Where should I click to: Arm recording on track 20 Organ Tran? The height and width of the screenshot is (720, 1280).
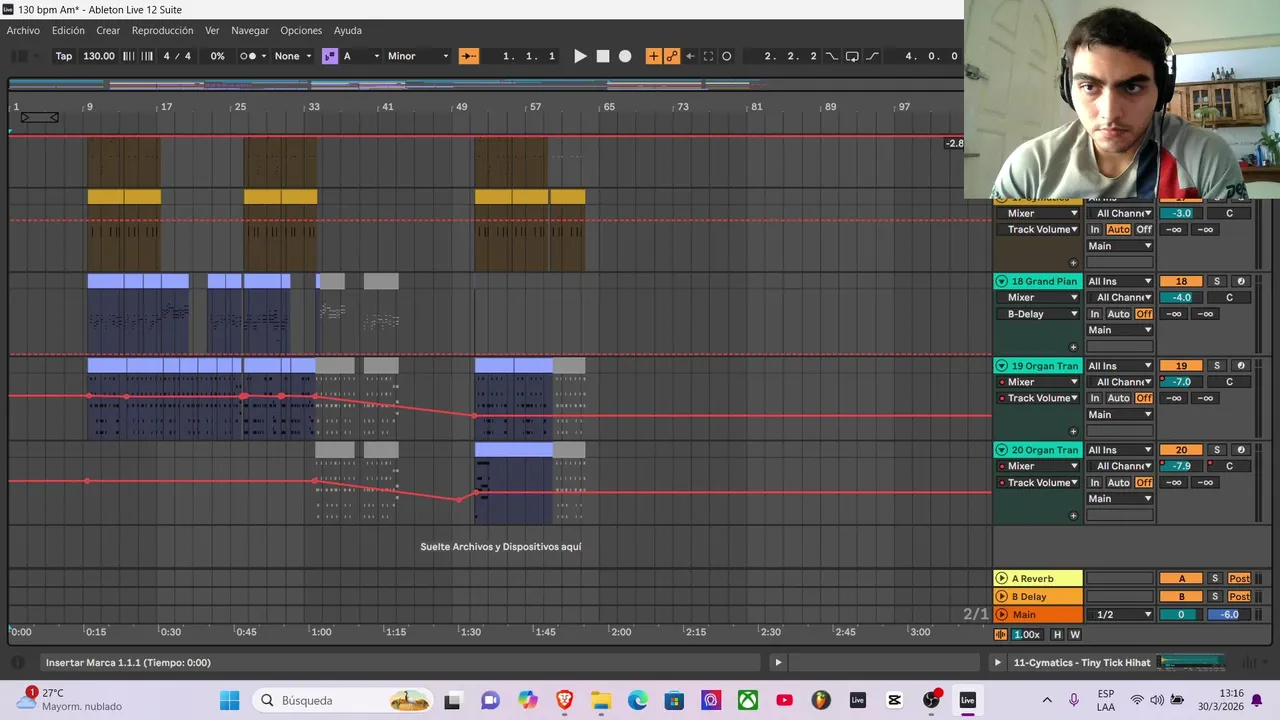[x=1241, y=450]
